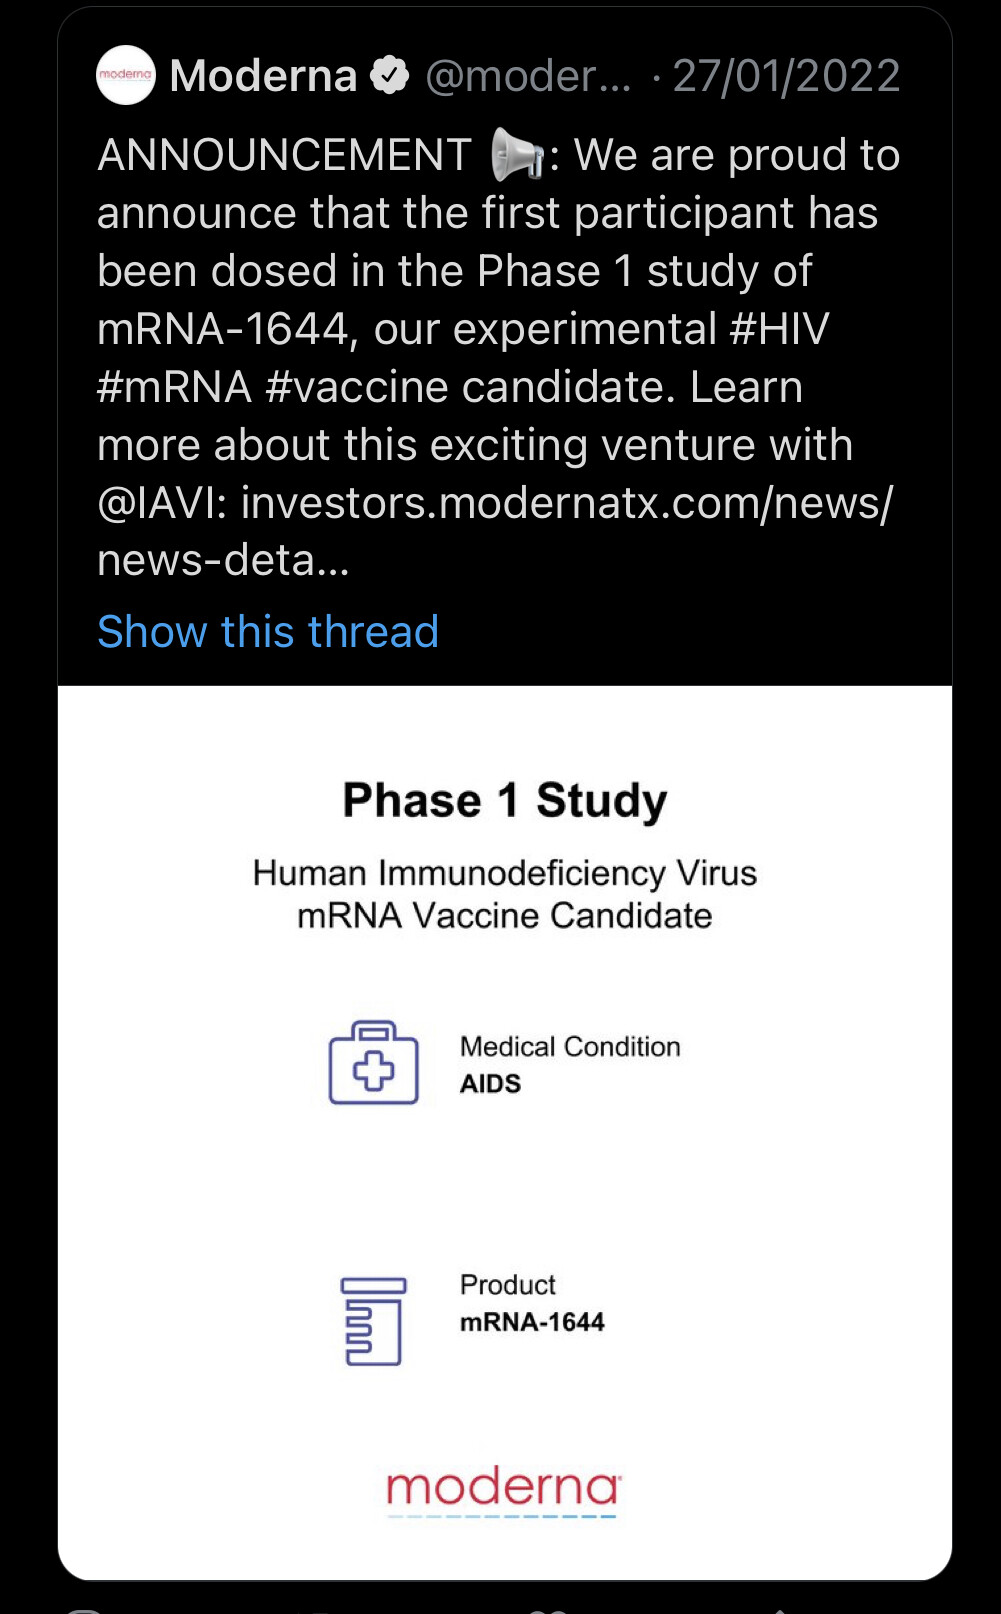Click the ANNOUNCEMENT word in the tweet text
The height and width of the screenshot is (1614, 1001).
284,156
